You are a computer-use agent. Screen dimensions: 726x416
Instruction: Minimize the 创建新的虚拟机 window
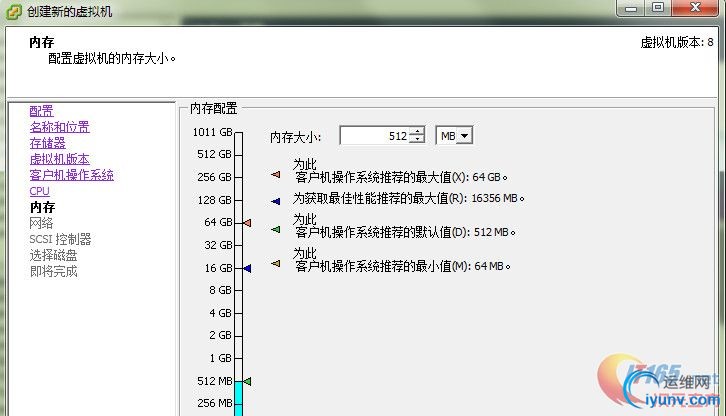[631, 8]
